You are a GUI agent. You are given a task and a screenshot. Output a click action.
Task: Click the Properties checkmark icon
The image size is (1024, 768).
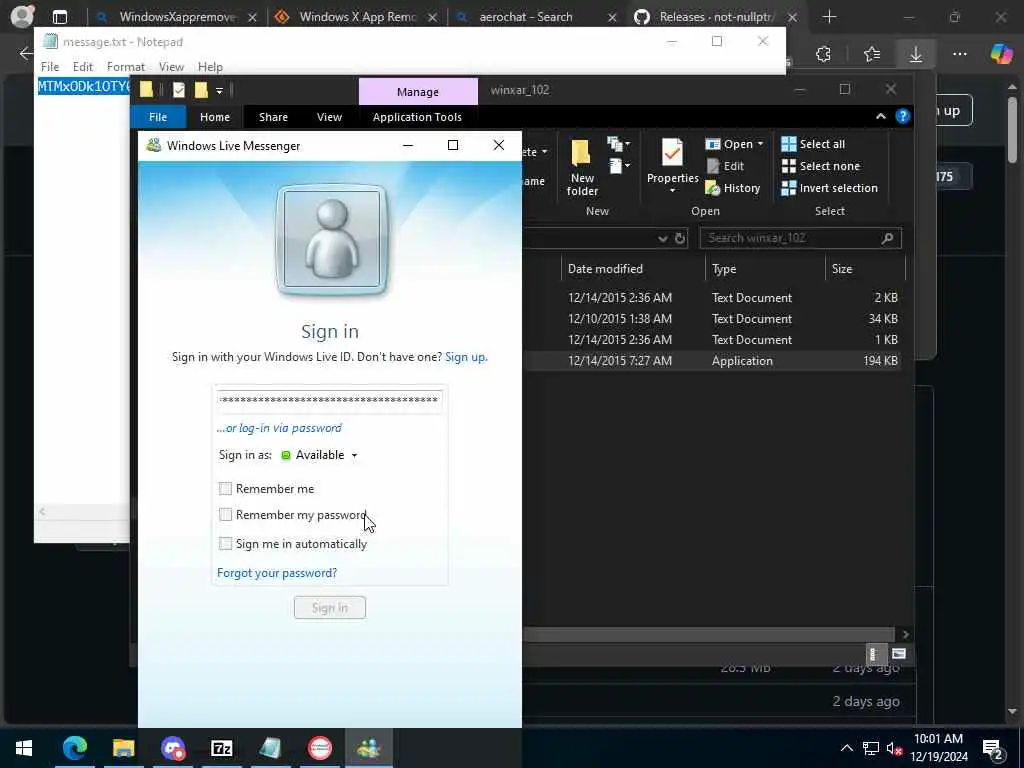672,154
